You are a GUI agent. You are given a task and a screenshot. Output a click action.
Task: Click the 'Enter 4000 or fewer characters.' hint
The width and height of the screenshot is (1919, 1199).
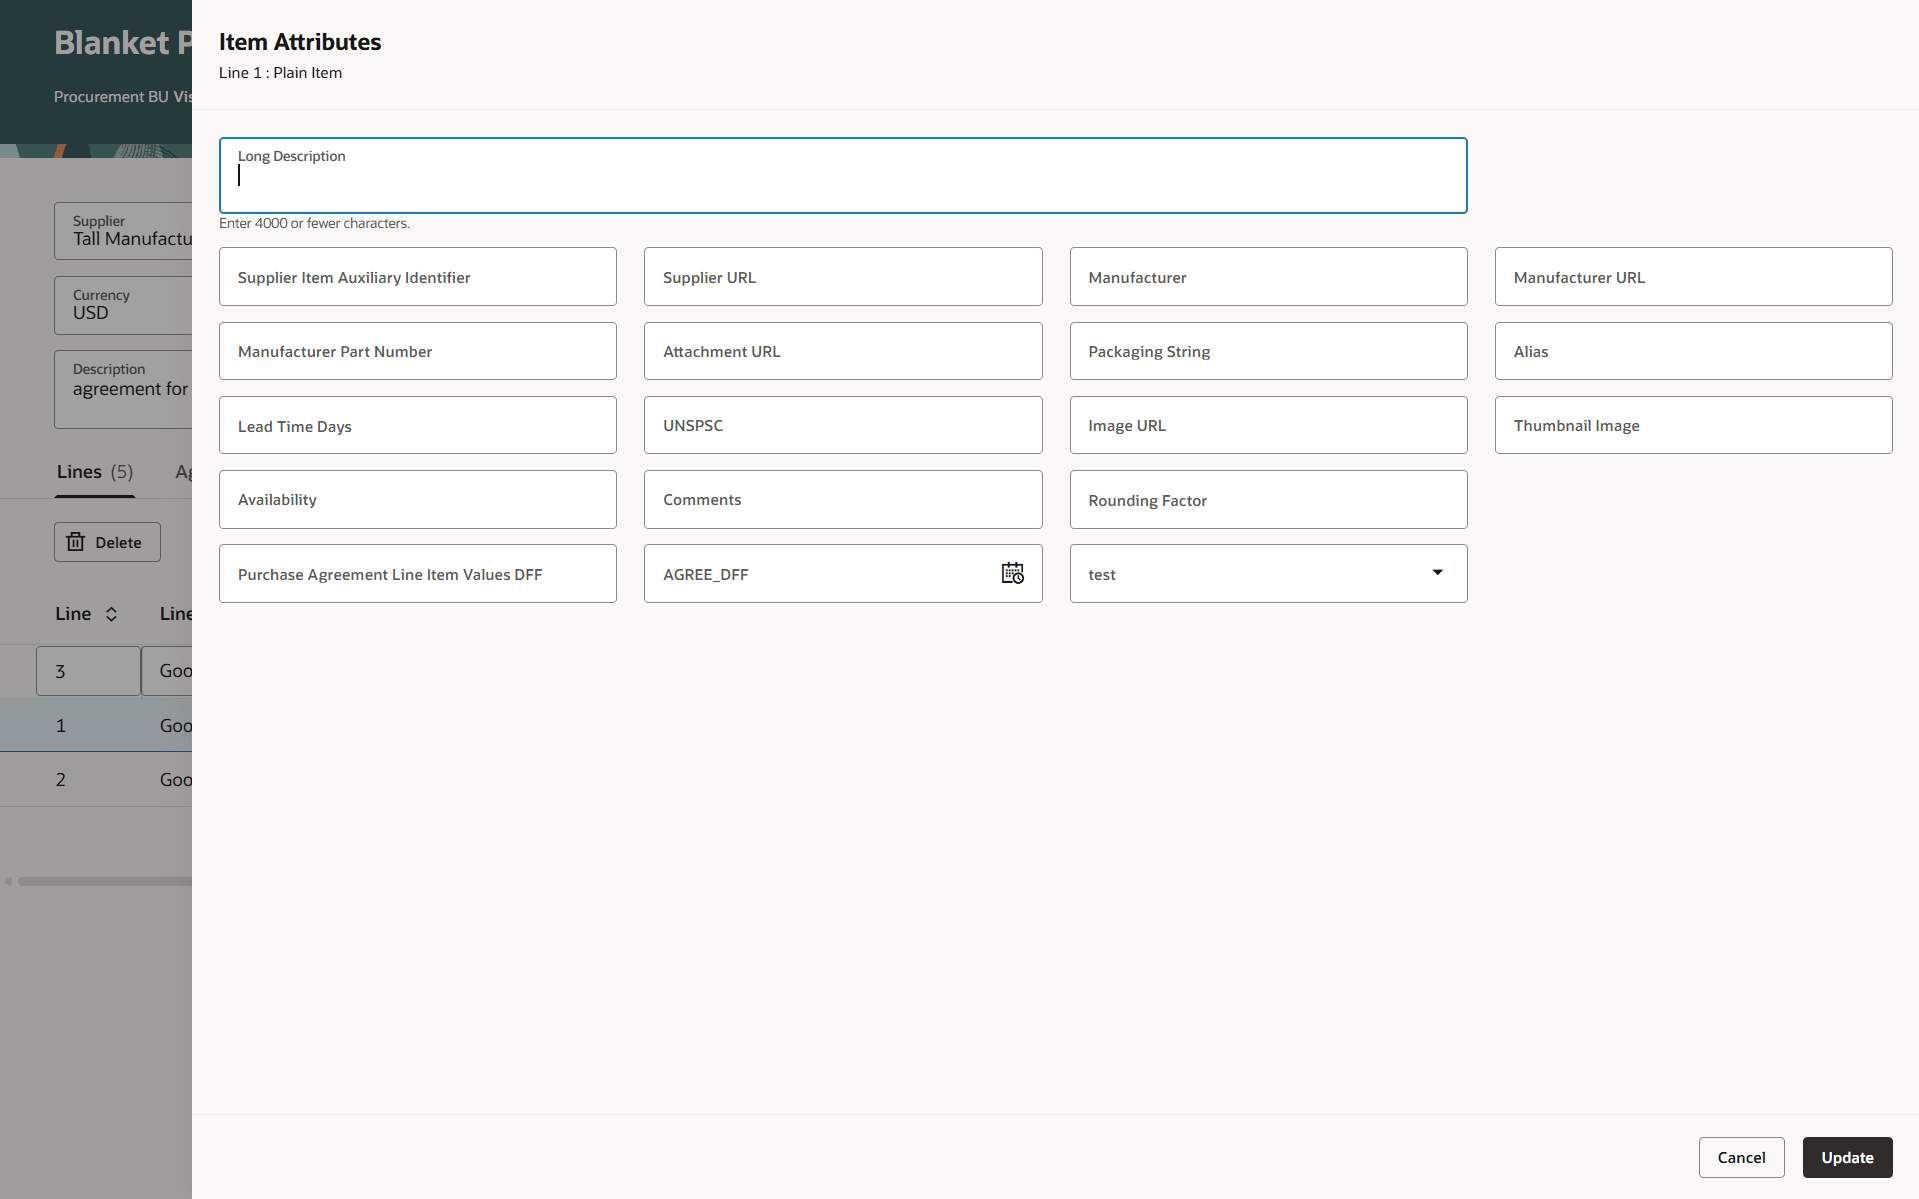(314, 223)
